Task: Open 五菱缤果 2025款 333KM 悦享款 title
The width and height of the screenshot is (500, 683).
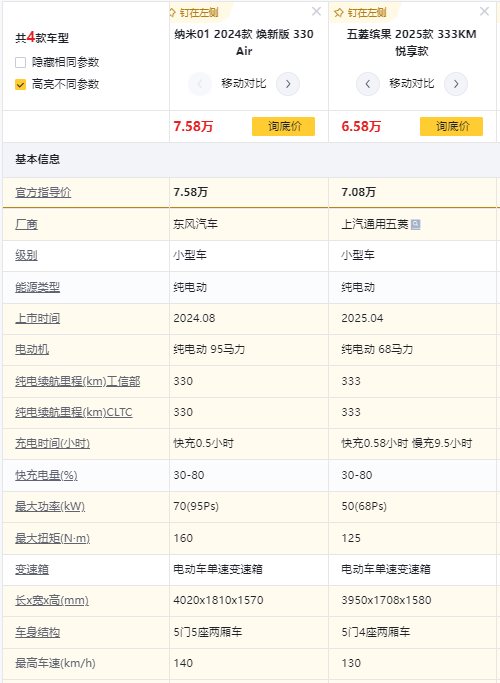Action: [412, 42]
